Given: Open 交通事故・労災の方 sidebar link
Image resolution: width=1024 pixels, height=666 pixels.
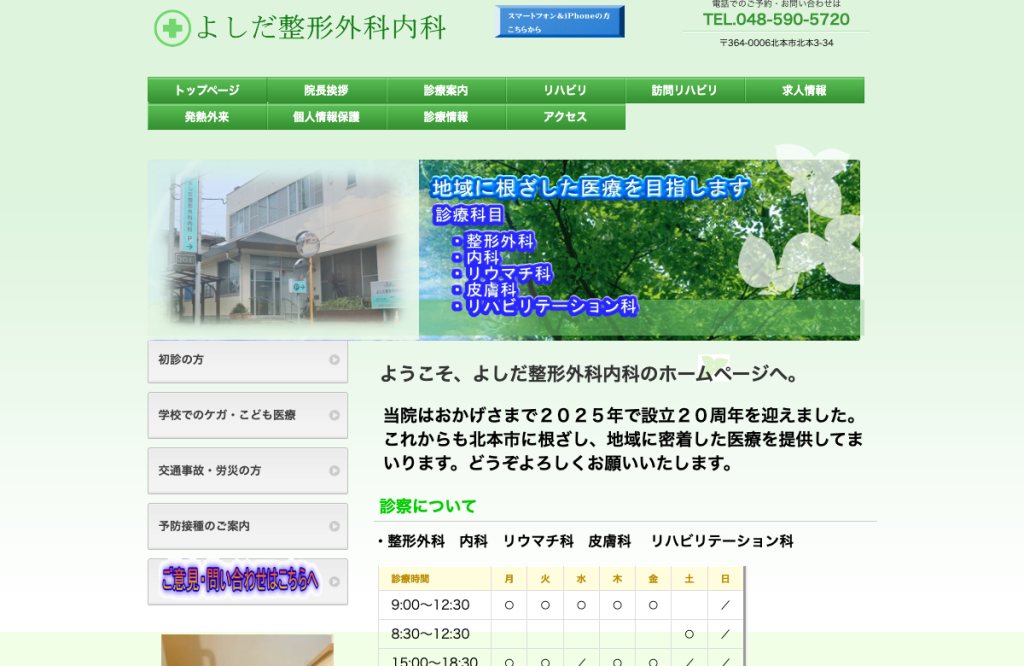Looking at the screenshot, I should pyautogui.click(x=248, y=471).
